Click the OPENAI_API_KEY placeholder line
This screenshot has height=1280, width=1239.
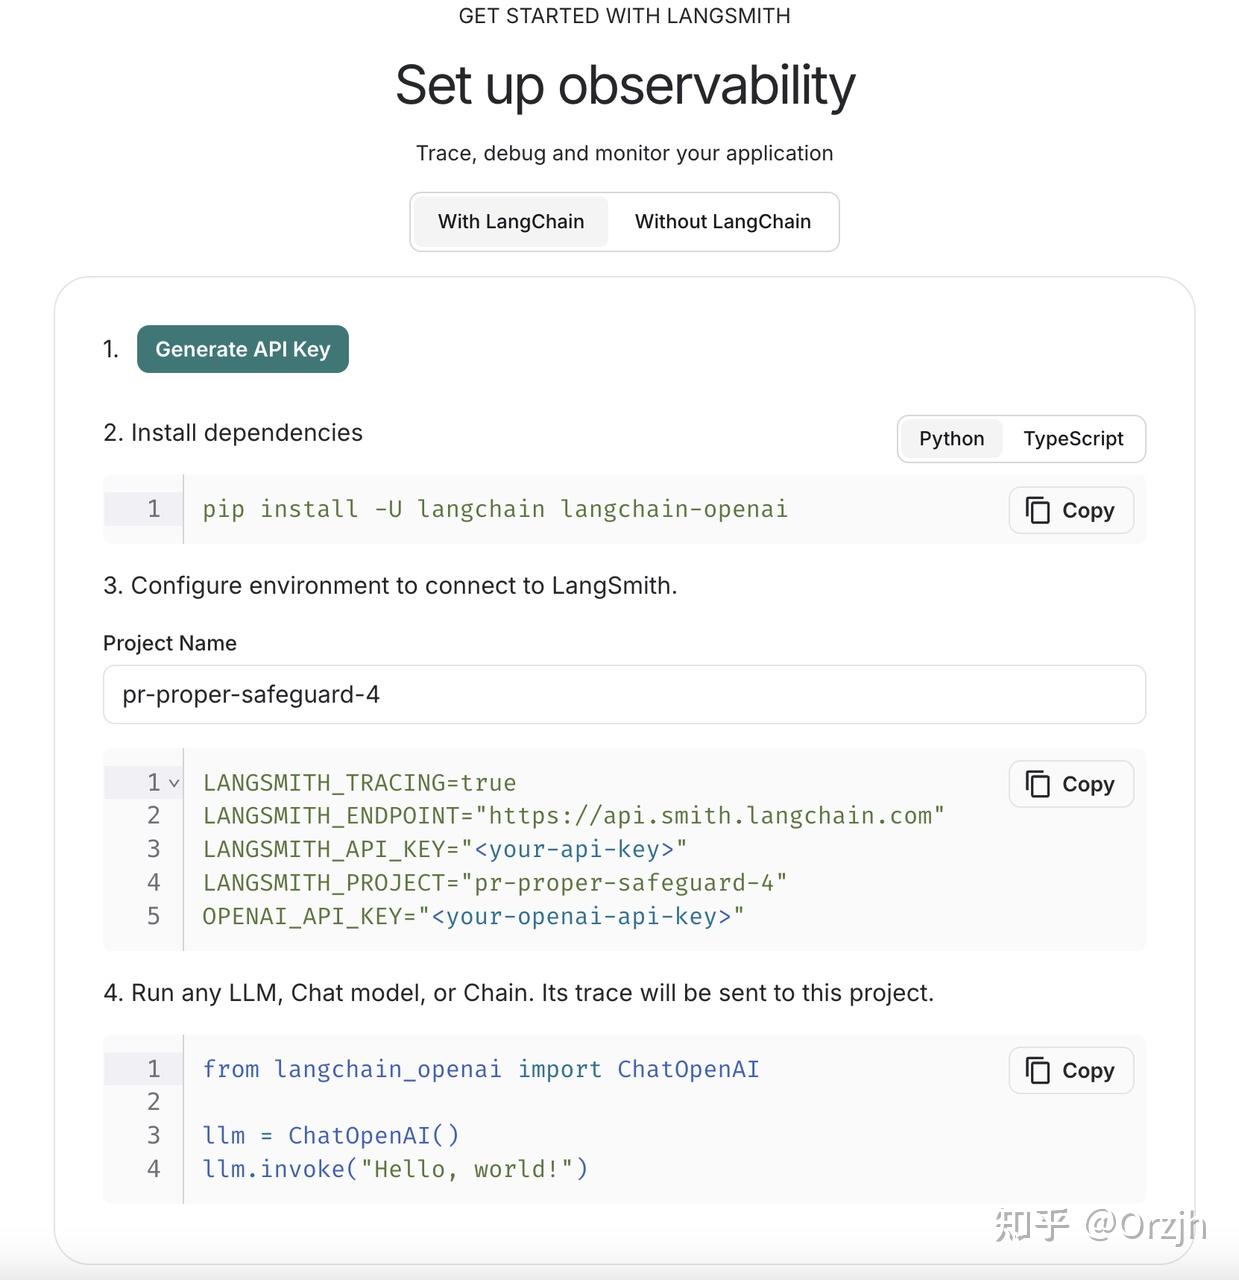click(x=473, y=916)
